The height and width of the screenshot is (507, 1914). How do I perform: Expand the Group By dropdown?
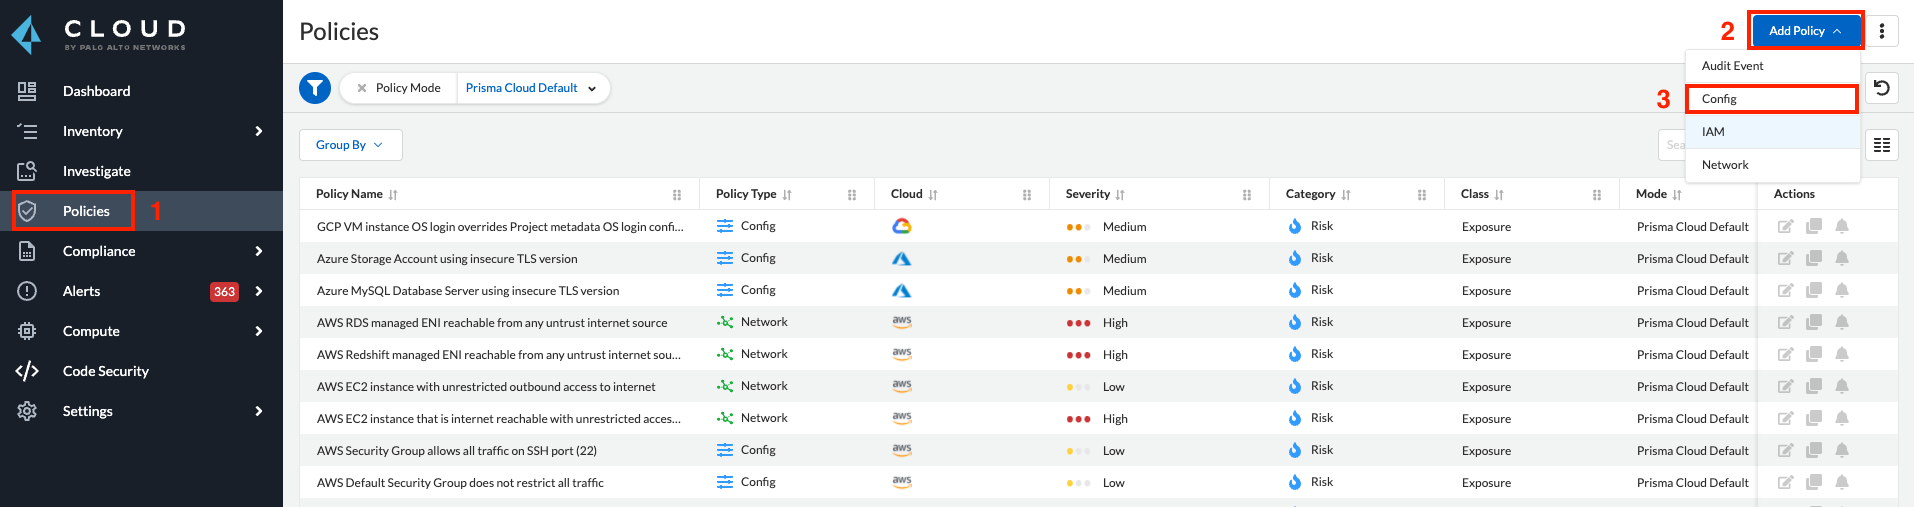coord(350,145)
